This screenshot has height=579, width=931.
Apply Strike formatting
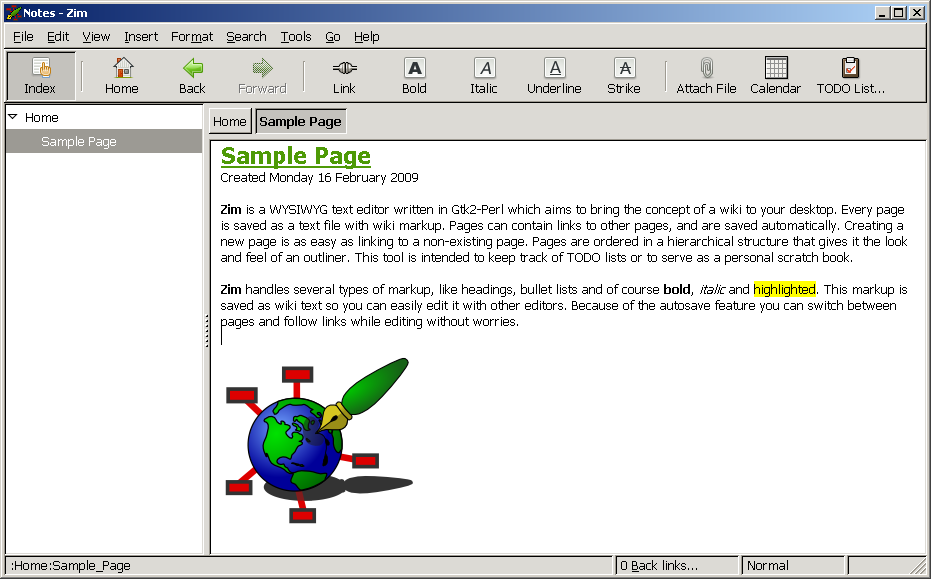[x=624, y=76]
